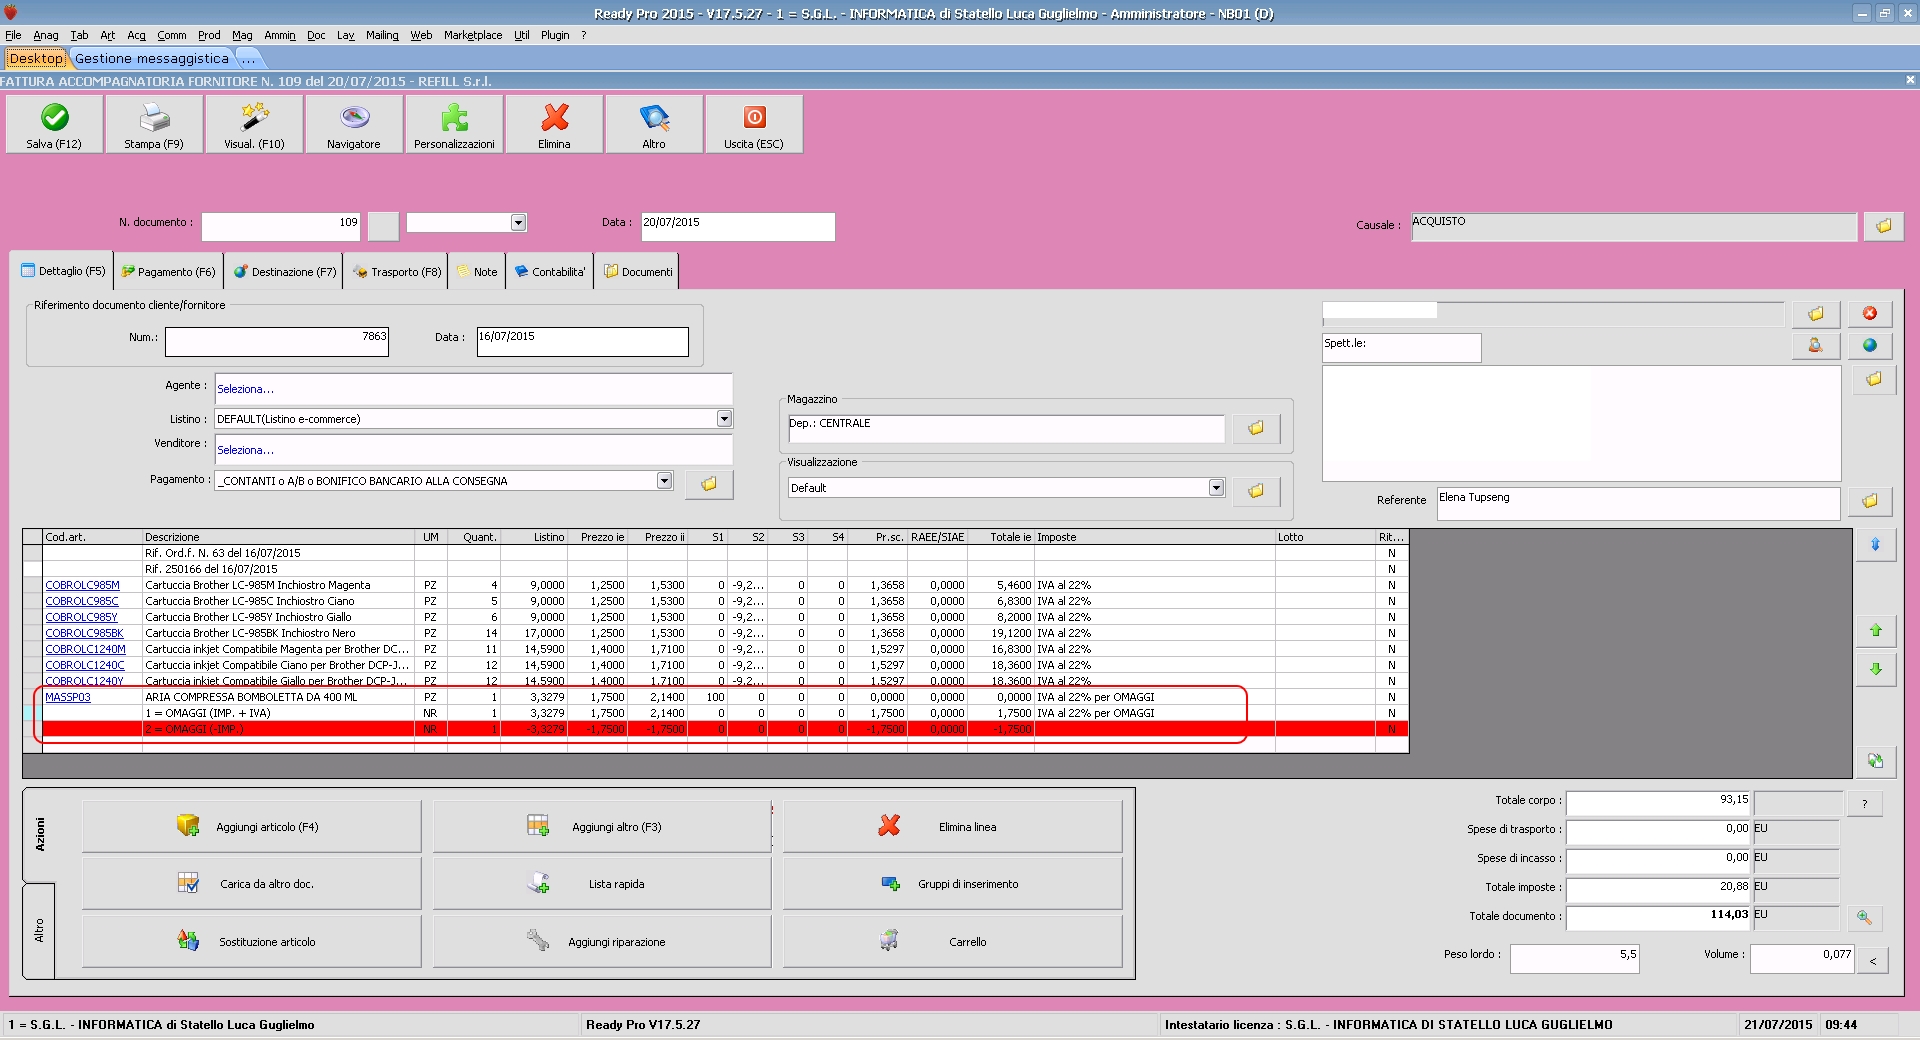Move selected row up with green arrow
This screenshot has height=1040, width=1920.
[1876, 631]
